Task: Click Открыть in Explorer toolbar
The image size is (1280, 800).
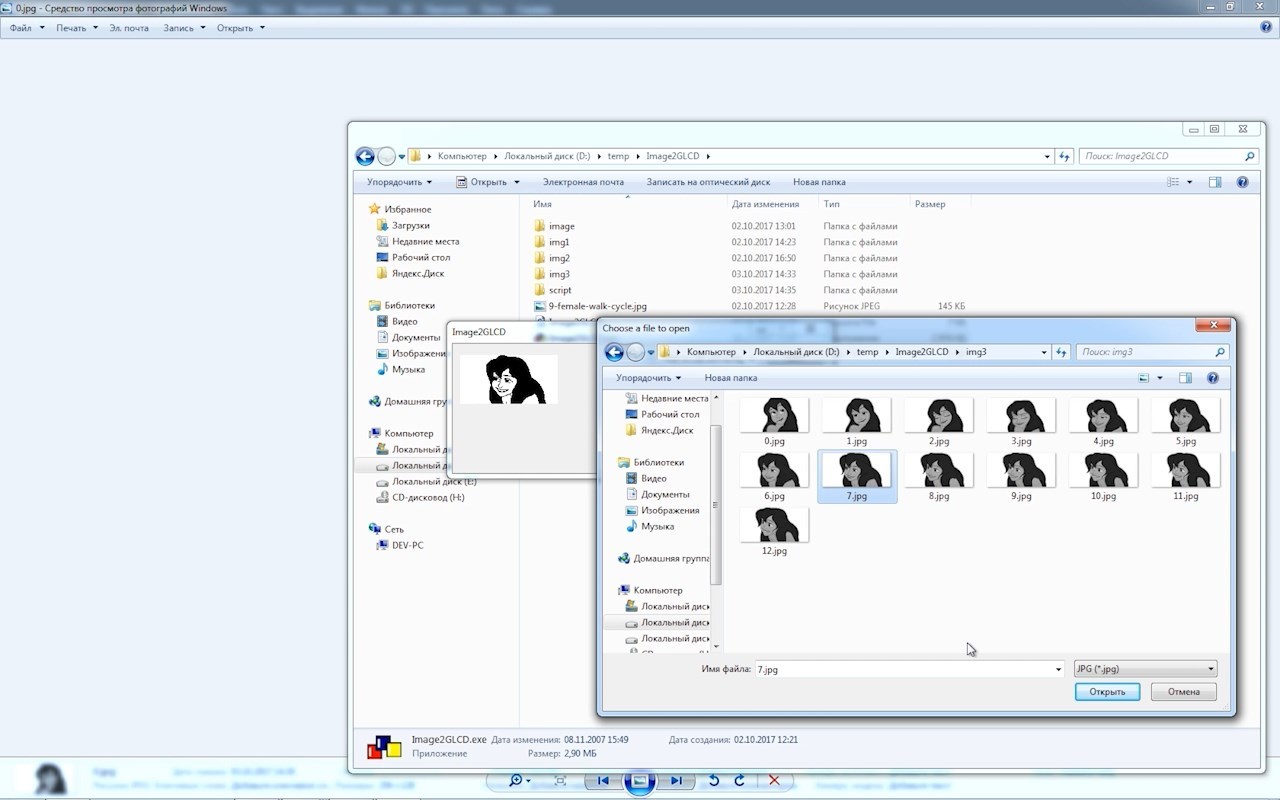Action: click(481, 182)
